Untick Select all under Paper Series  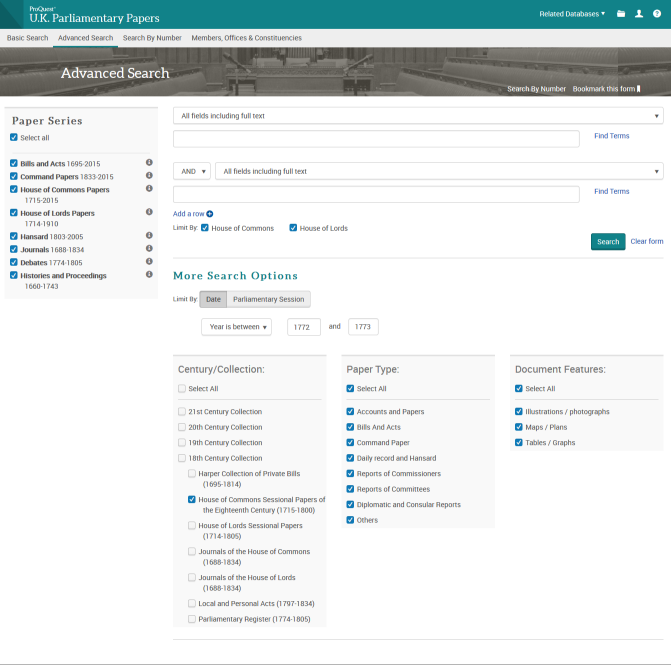point(14,137)
